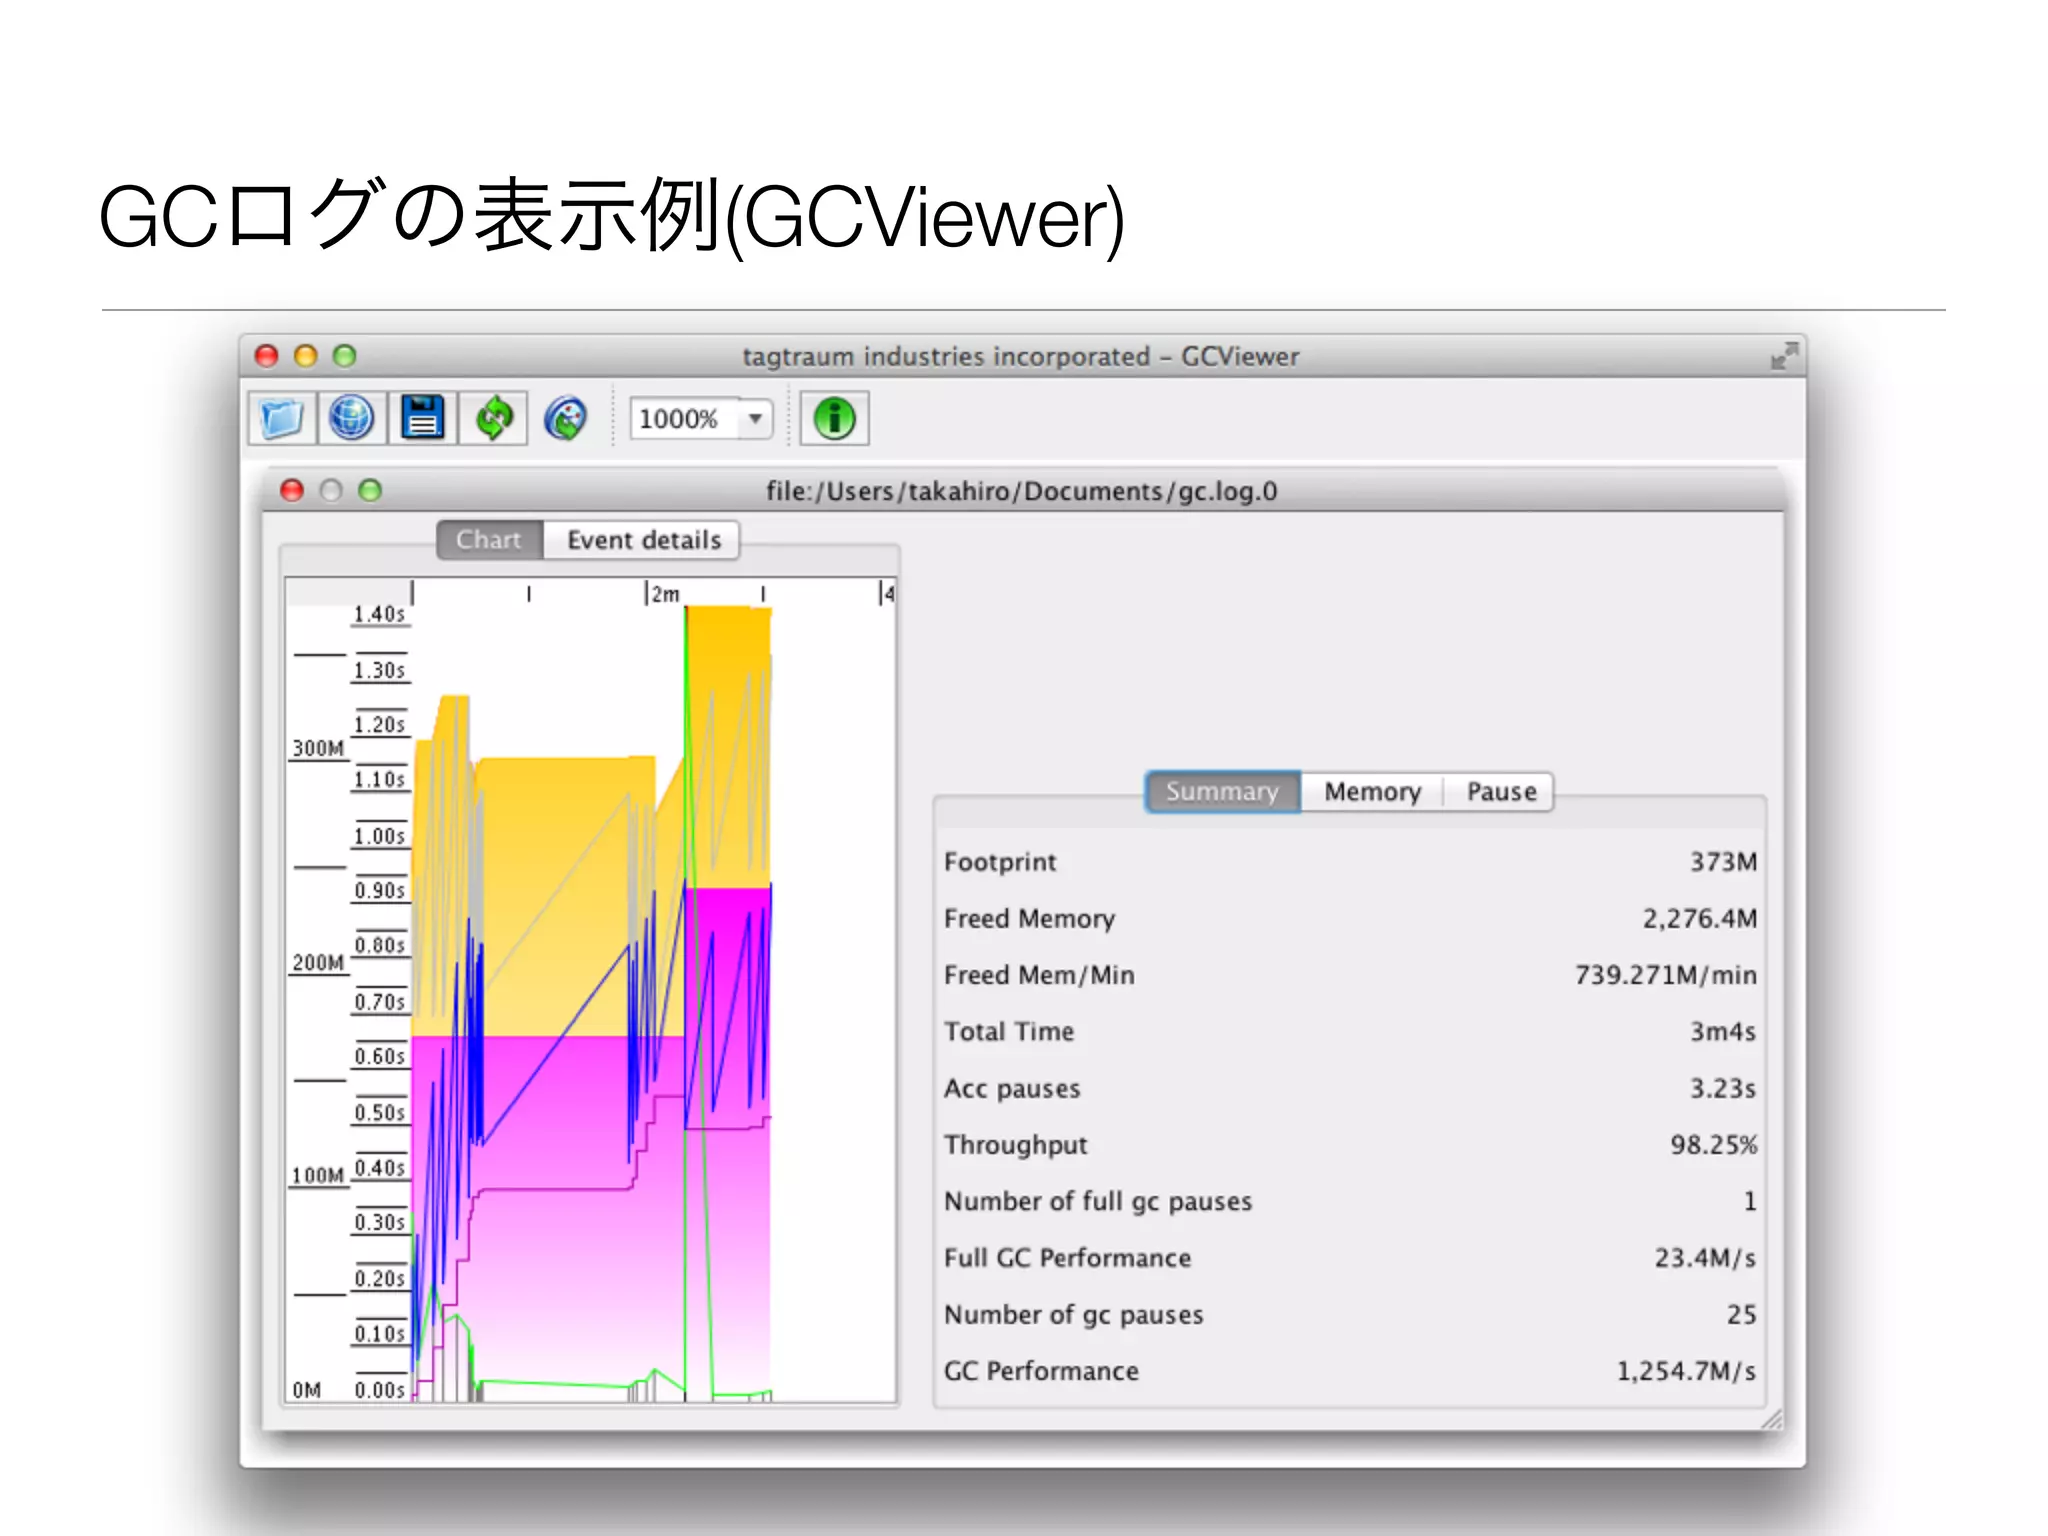This screenshot has width=2048, height=1536.
Task: Click the GC Performance value 1,254.7M/s
Action: [1686, 1371]
